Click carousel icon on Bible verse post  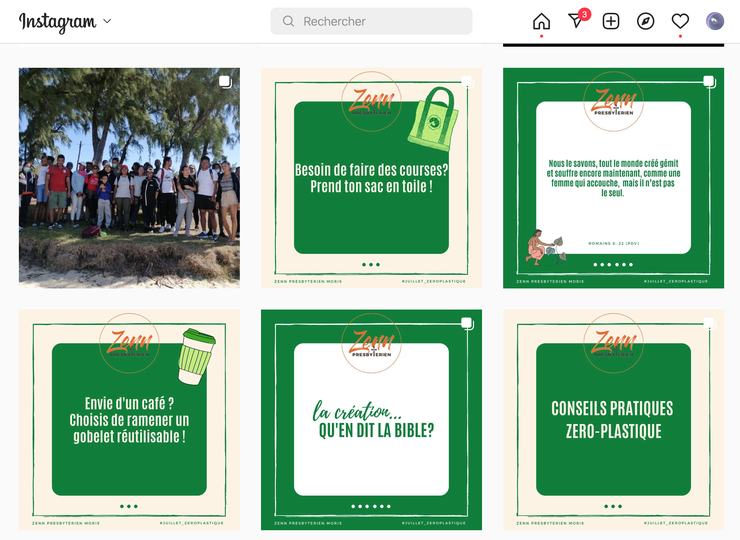709,81
